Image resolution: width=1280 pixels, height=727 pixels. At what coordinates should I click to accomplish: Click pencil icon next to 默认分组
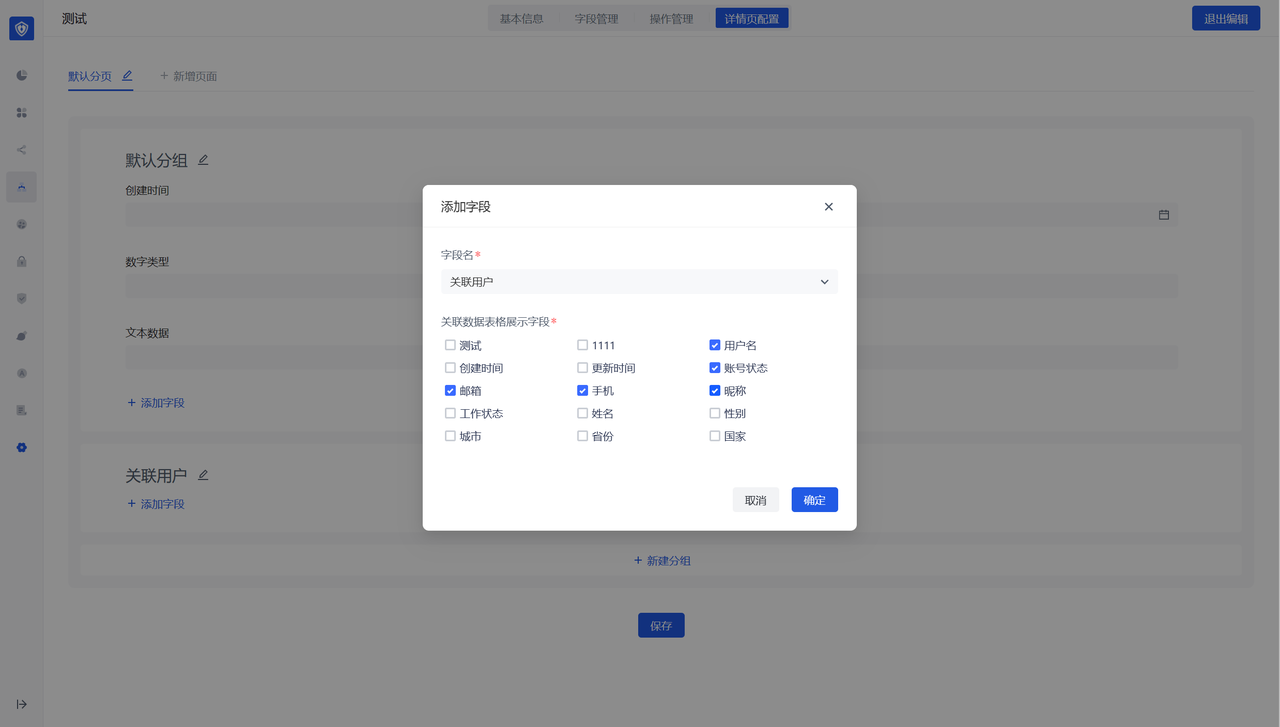coord(203,160)
